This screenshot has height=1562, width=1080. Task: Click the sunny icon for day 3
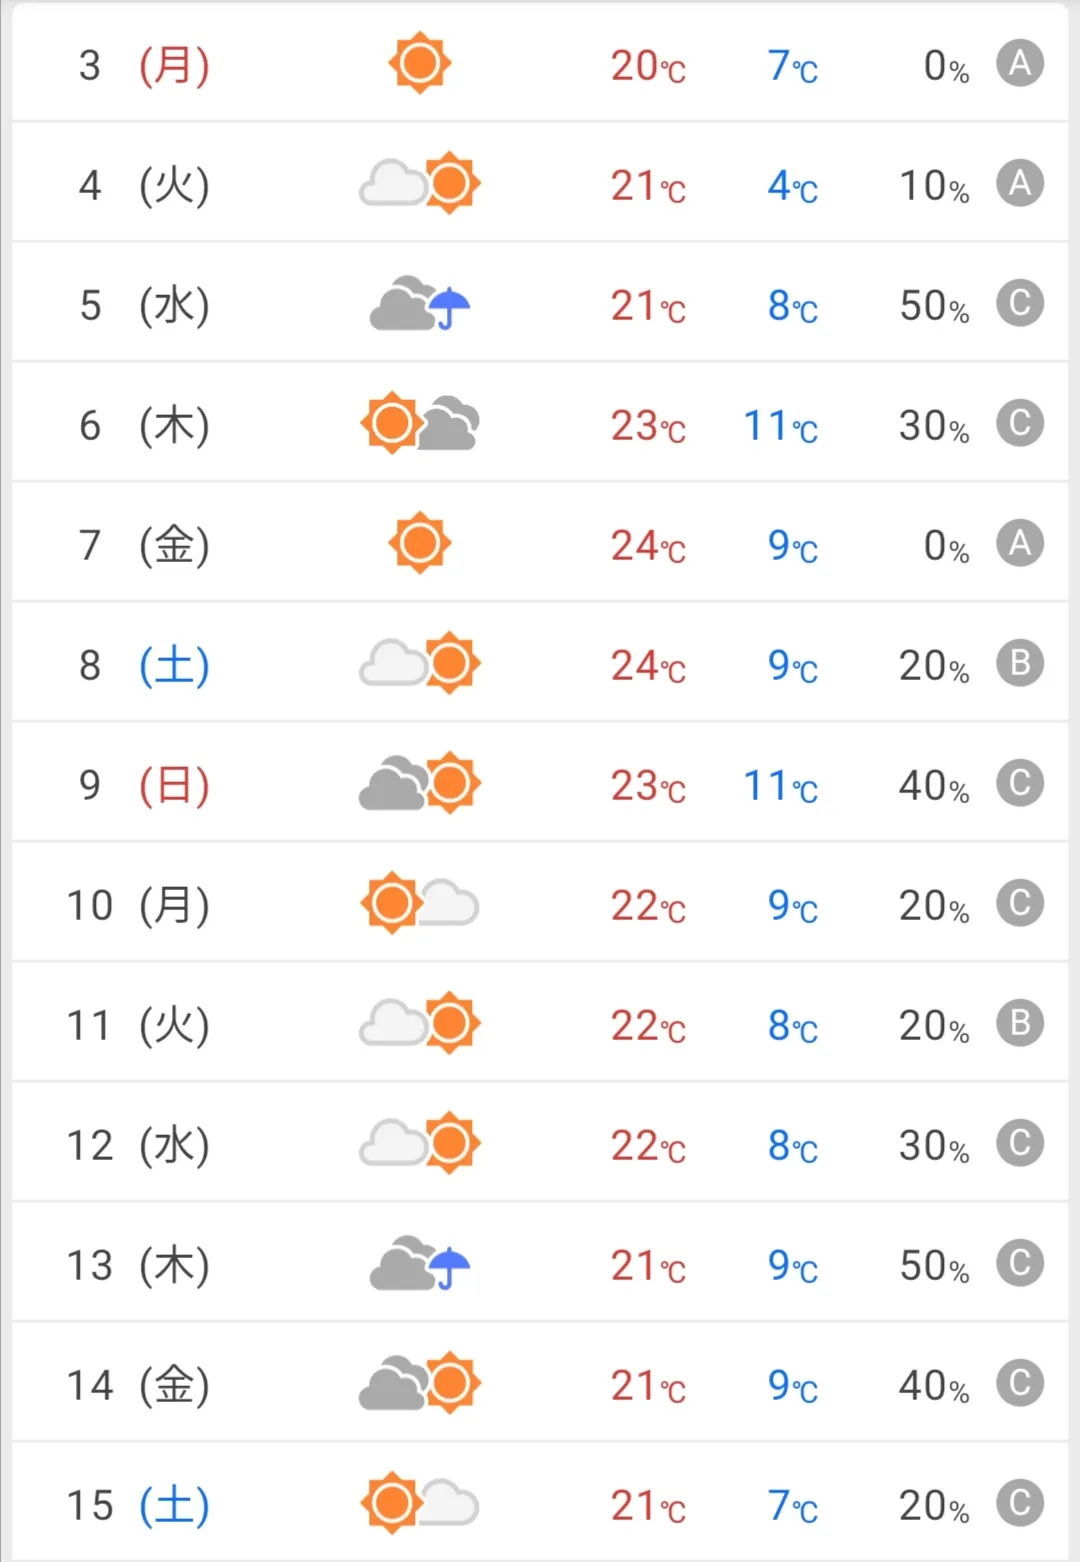pyautogui.click(x=420, y=64)
